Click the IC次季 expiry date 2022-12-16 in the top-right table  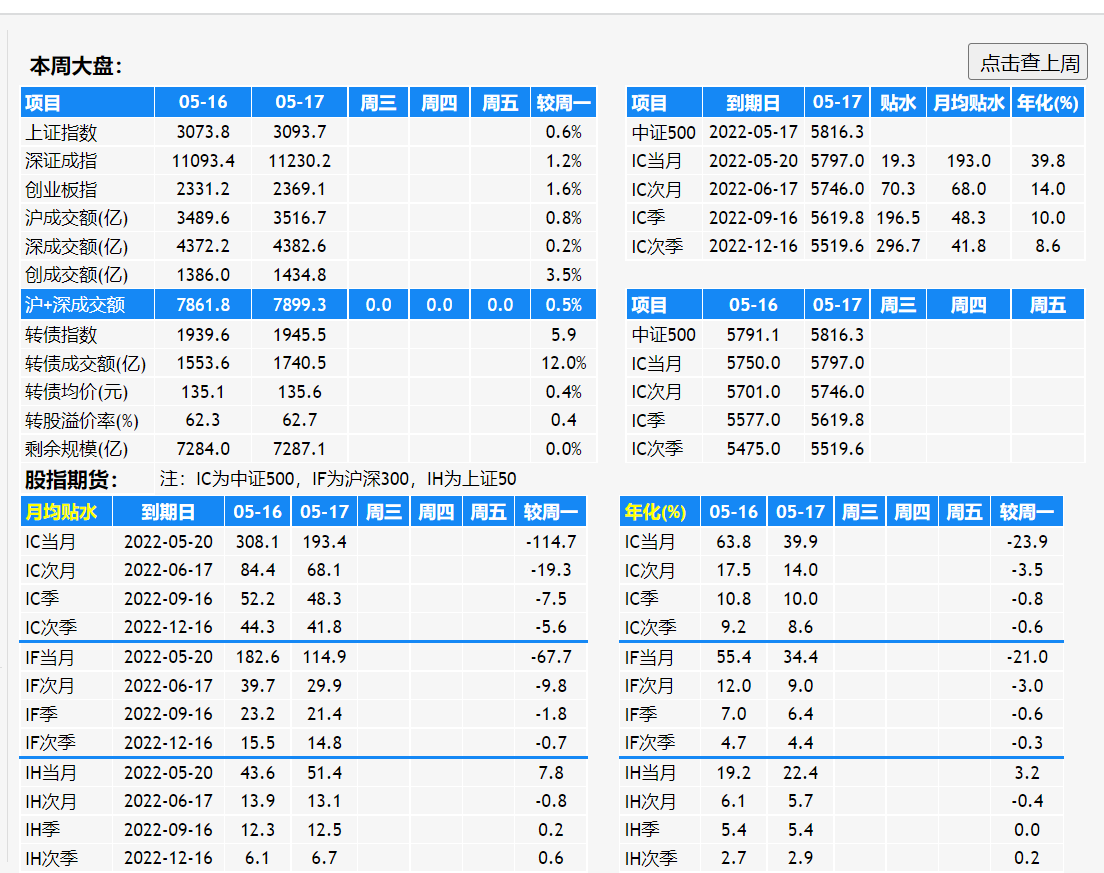coord(753,246)
